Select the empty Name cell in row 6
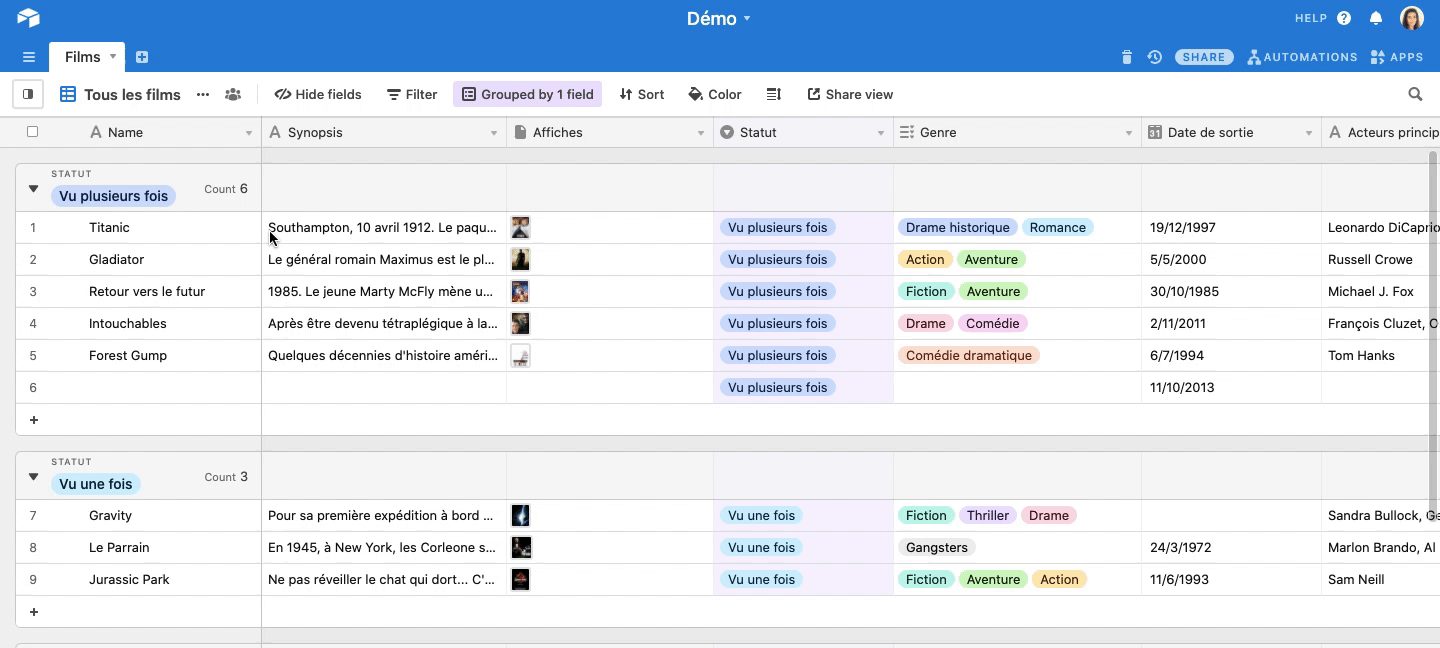Viewport: 1440px width, 648px height. (x=138, y=388)
